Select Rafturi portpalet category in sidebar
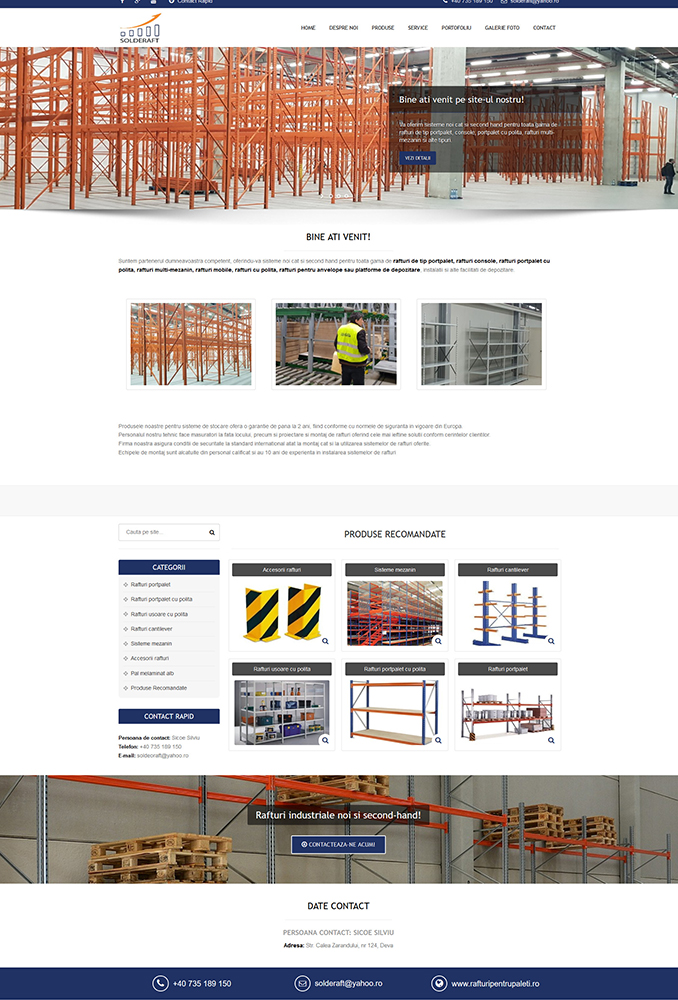678x1000 pixels. (x=150, y=584)
